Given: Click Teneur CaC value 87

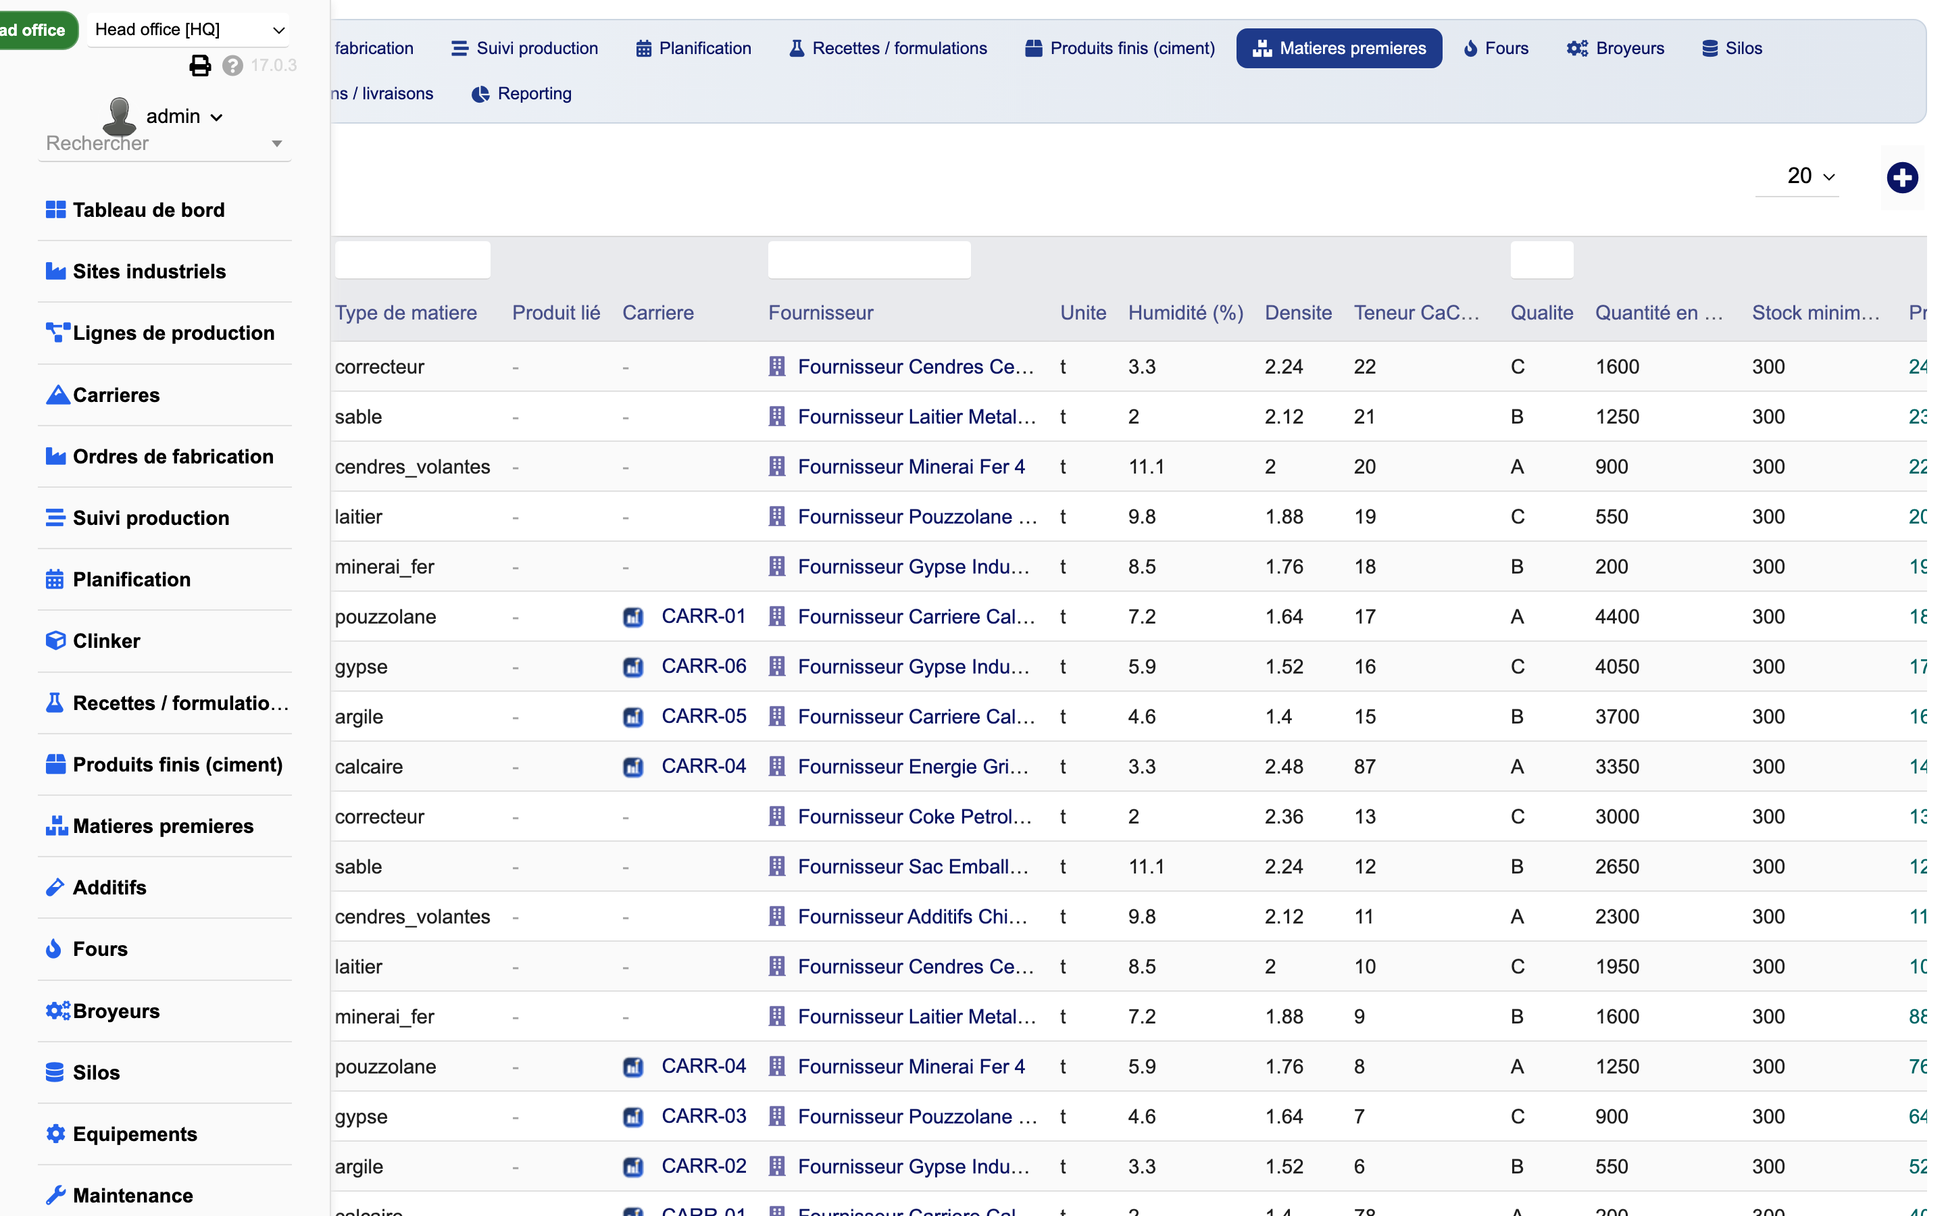Looking at the screenshot, I should 1365,767.
